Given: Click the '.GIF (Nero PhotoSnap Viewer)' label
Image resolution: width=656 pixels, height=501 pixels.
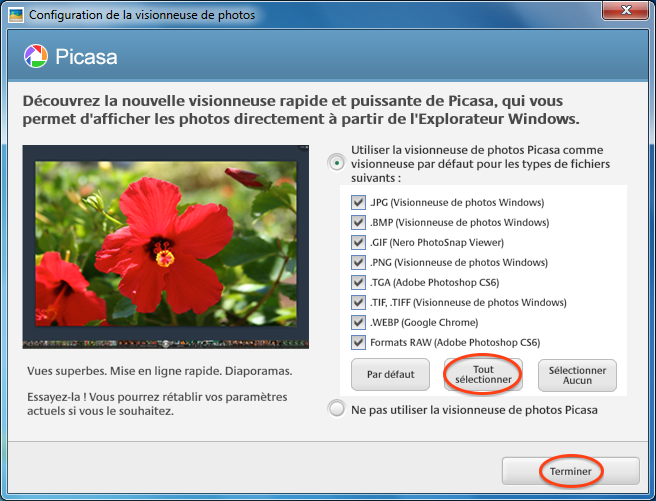Looking at the screenshot, I should [x=437, y=242].
